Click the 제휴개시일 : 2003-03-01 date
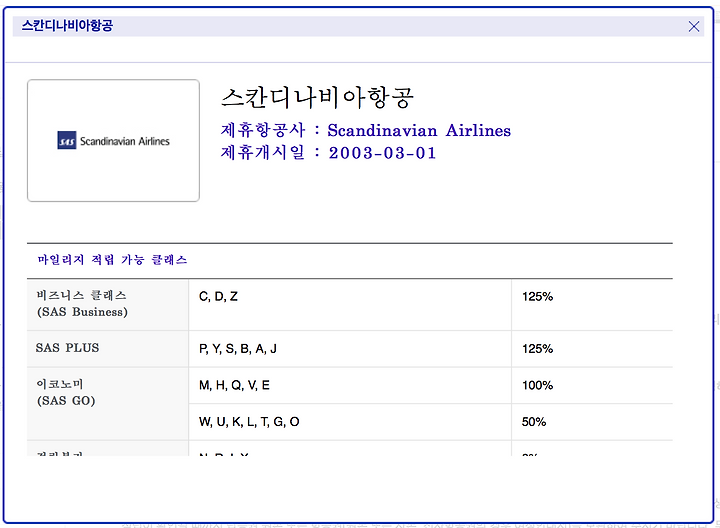Screen dimensions: 720x528 [x=328, y=152]
